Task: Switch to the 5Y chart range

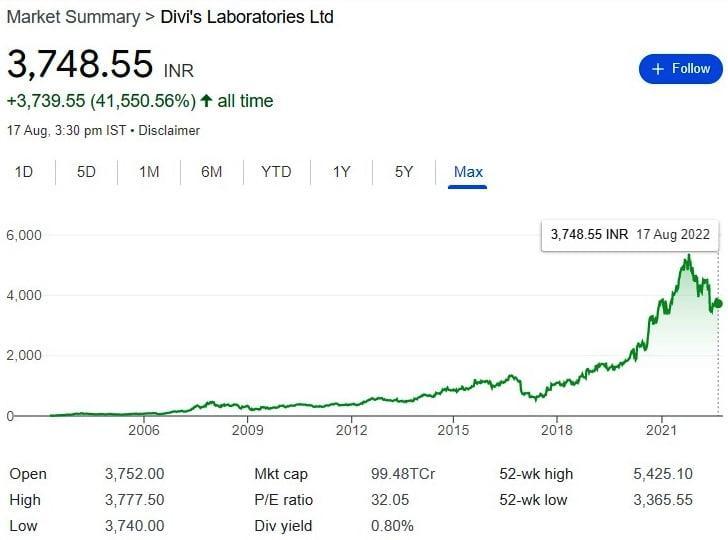Action: [404, 172]
